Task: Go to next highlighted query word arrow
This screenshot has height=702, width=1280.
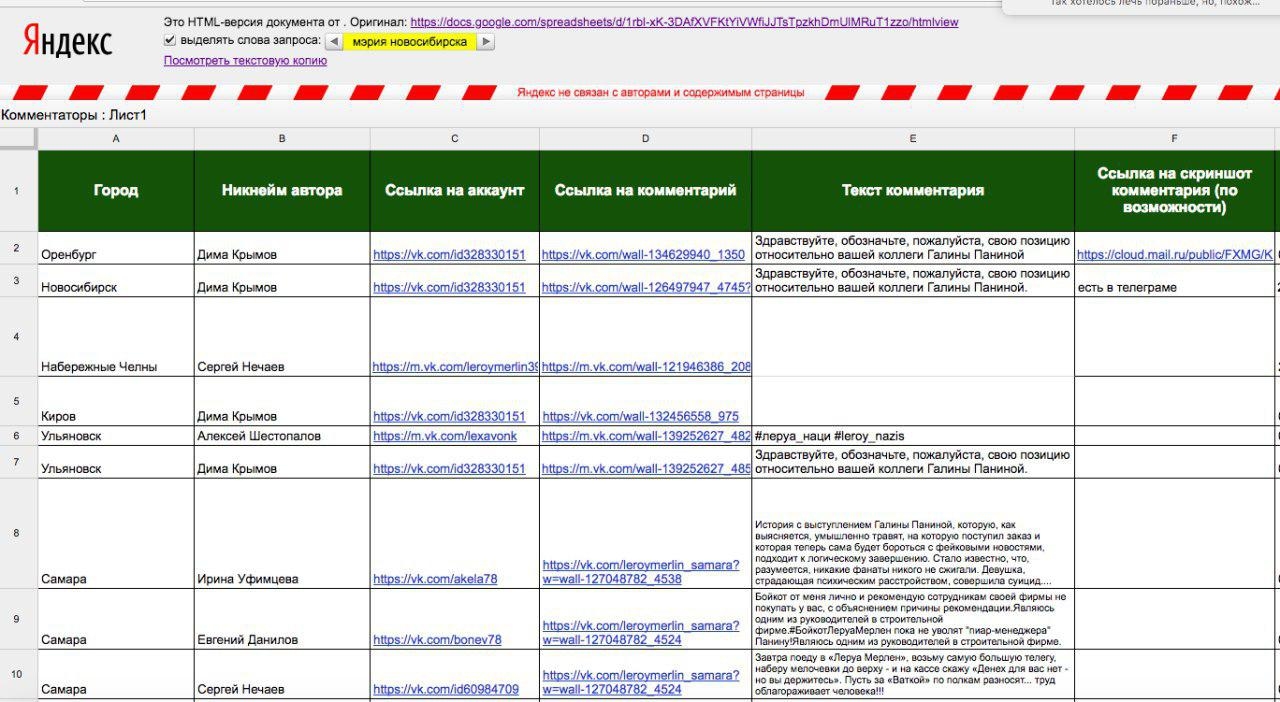Action: 486,42
